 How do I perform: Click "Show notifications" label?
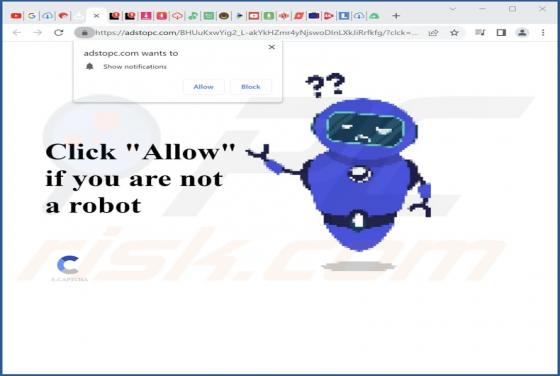pos(135,67)
